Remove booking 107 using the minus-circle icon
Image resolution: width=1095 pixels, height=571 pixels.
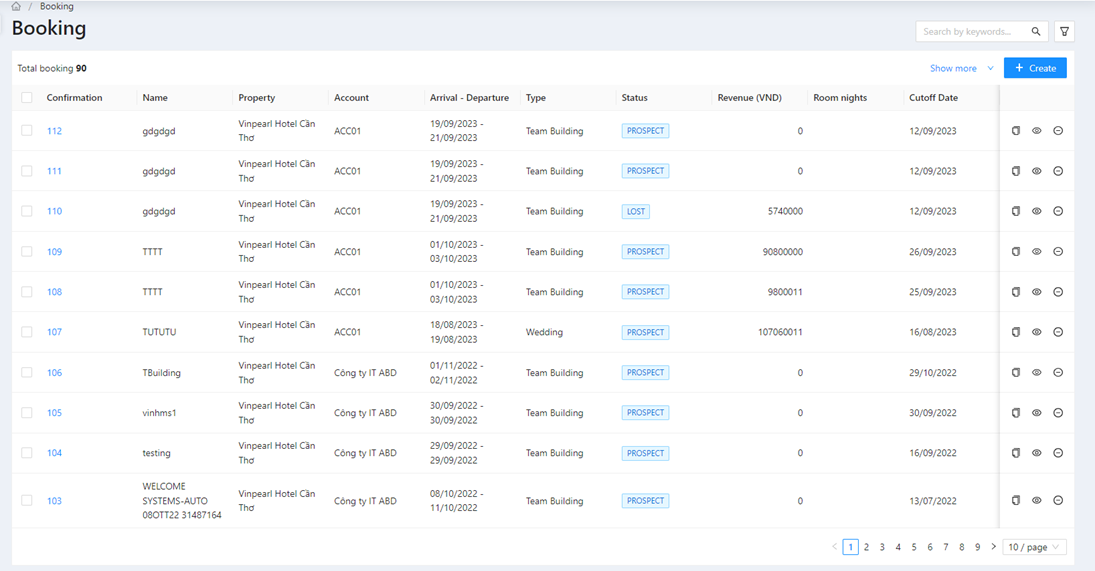(1058, 332)
